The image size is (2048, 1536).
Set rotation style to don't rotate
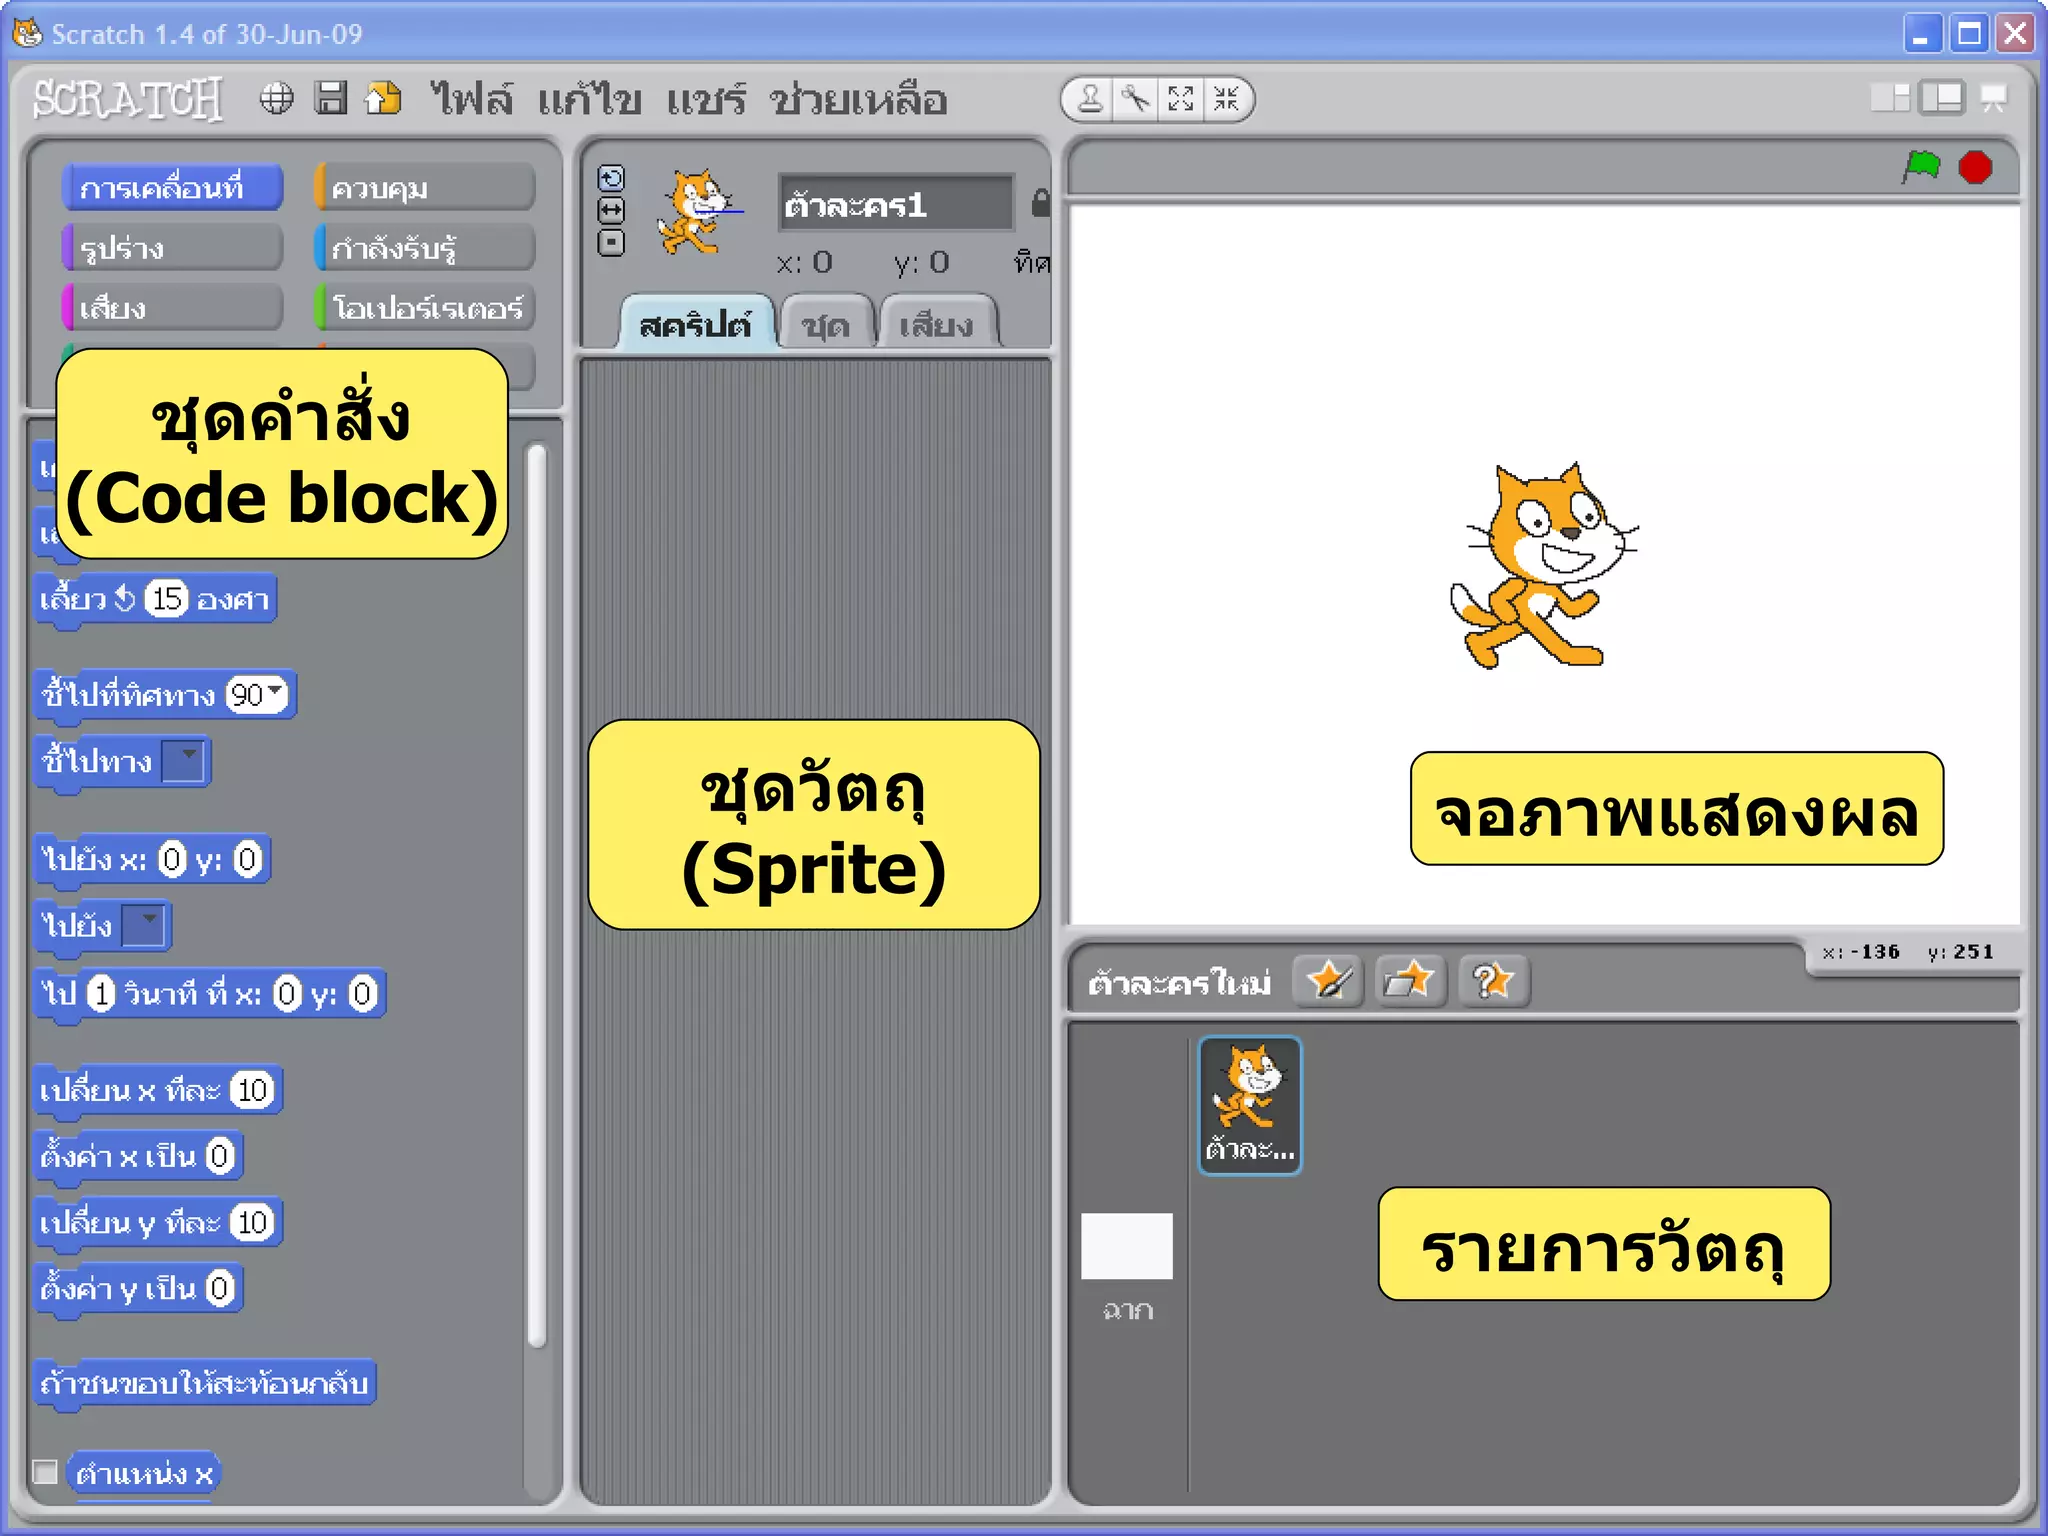pyautogui.click(x=611, y=242)
